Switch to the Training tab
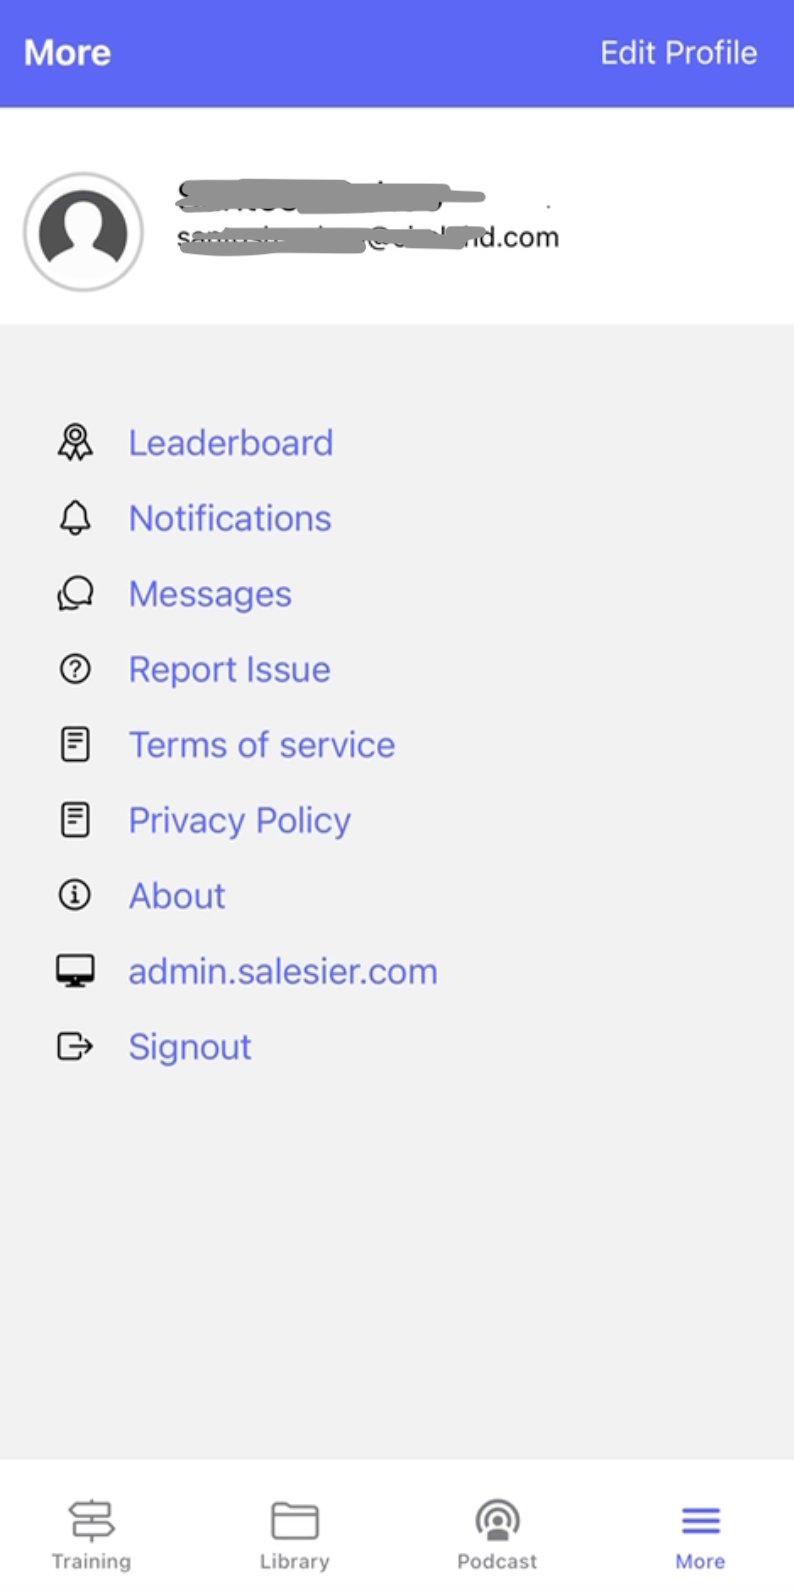 91,1535
